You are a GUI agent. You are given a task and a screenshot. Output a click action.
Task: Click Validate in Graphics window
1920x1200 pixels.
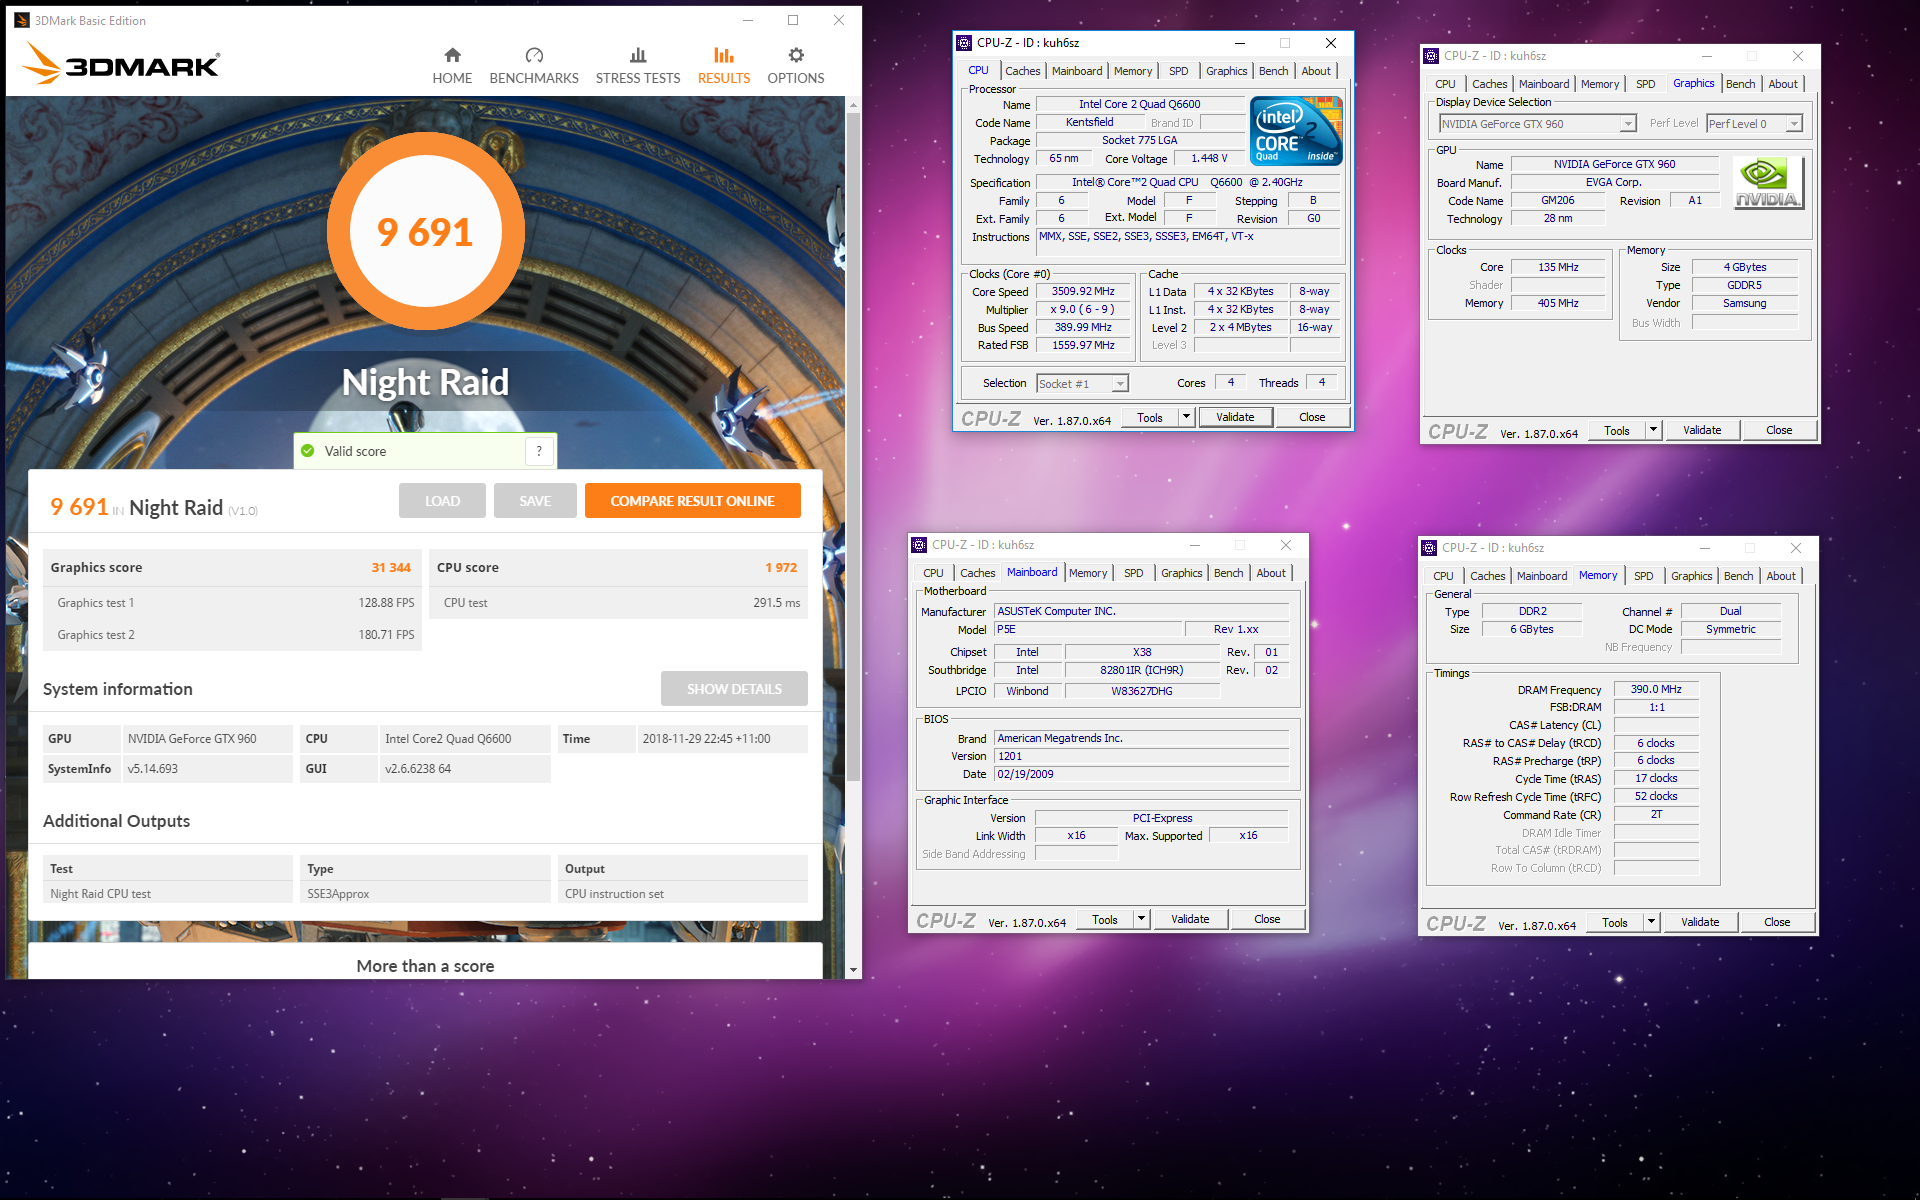pos(1702,430)
